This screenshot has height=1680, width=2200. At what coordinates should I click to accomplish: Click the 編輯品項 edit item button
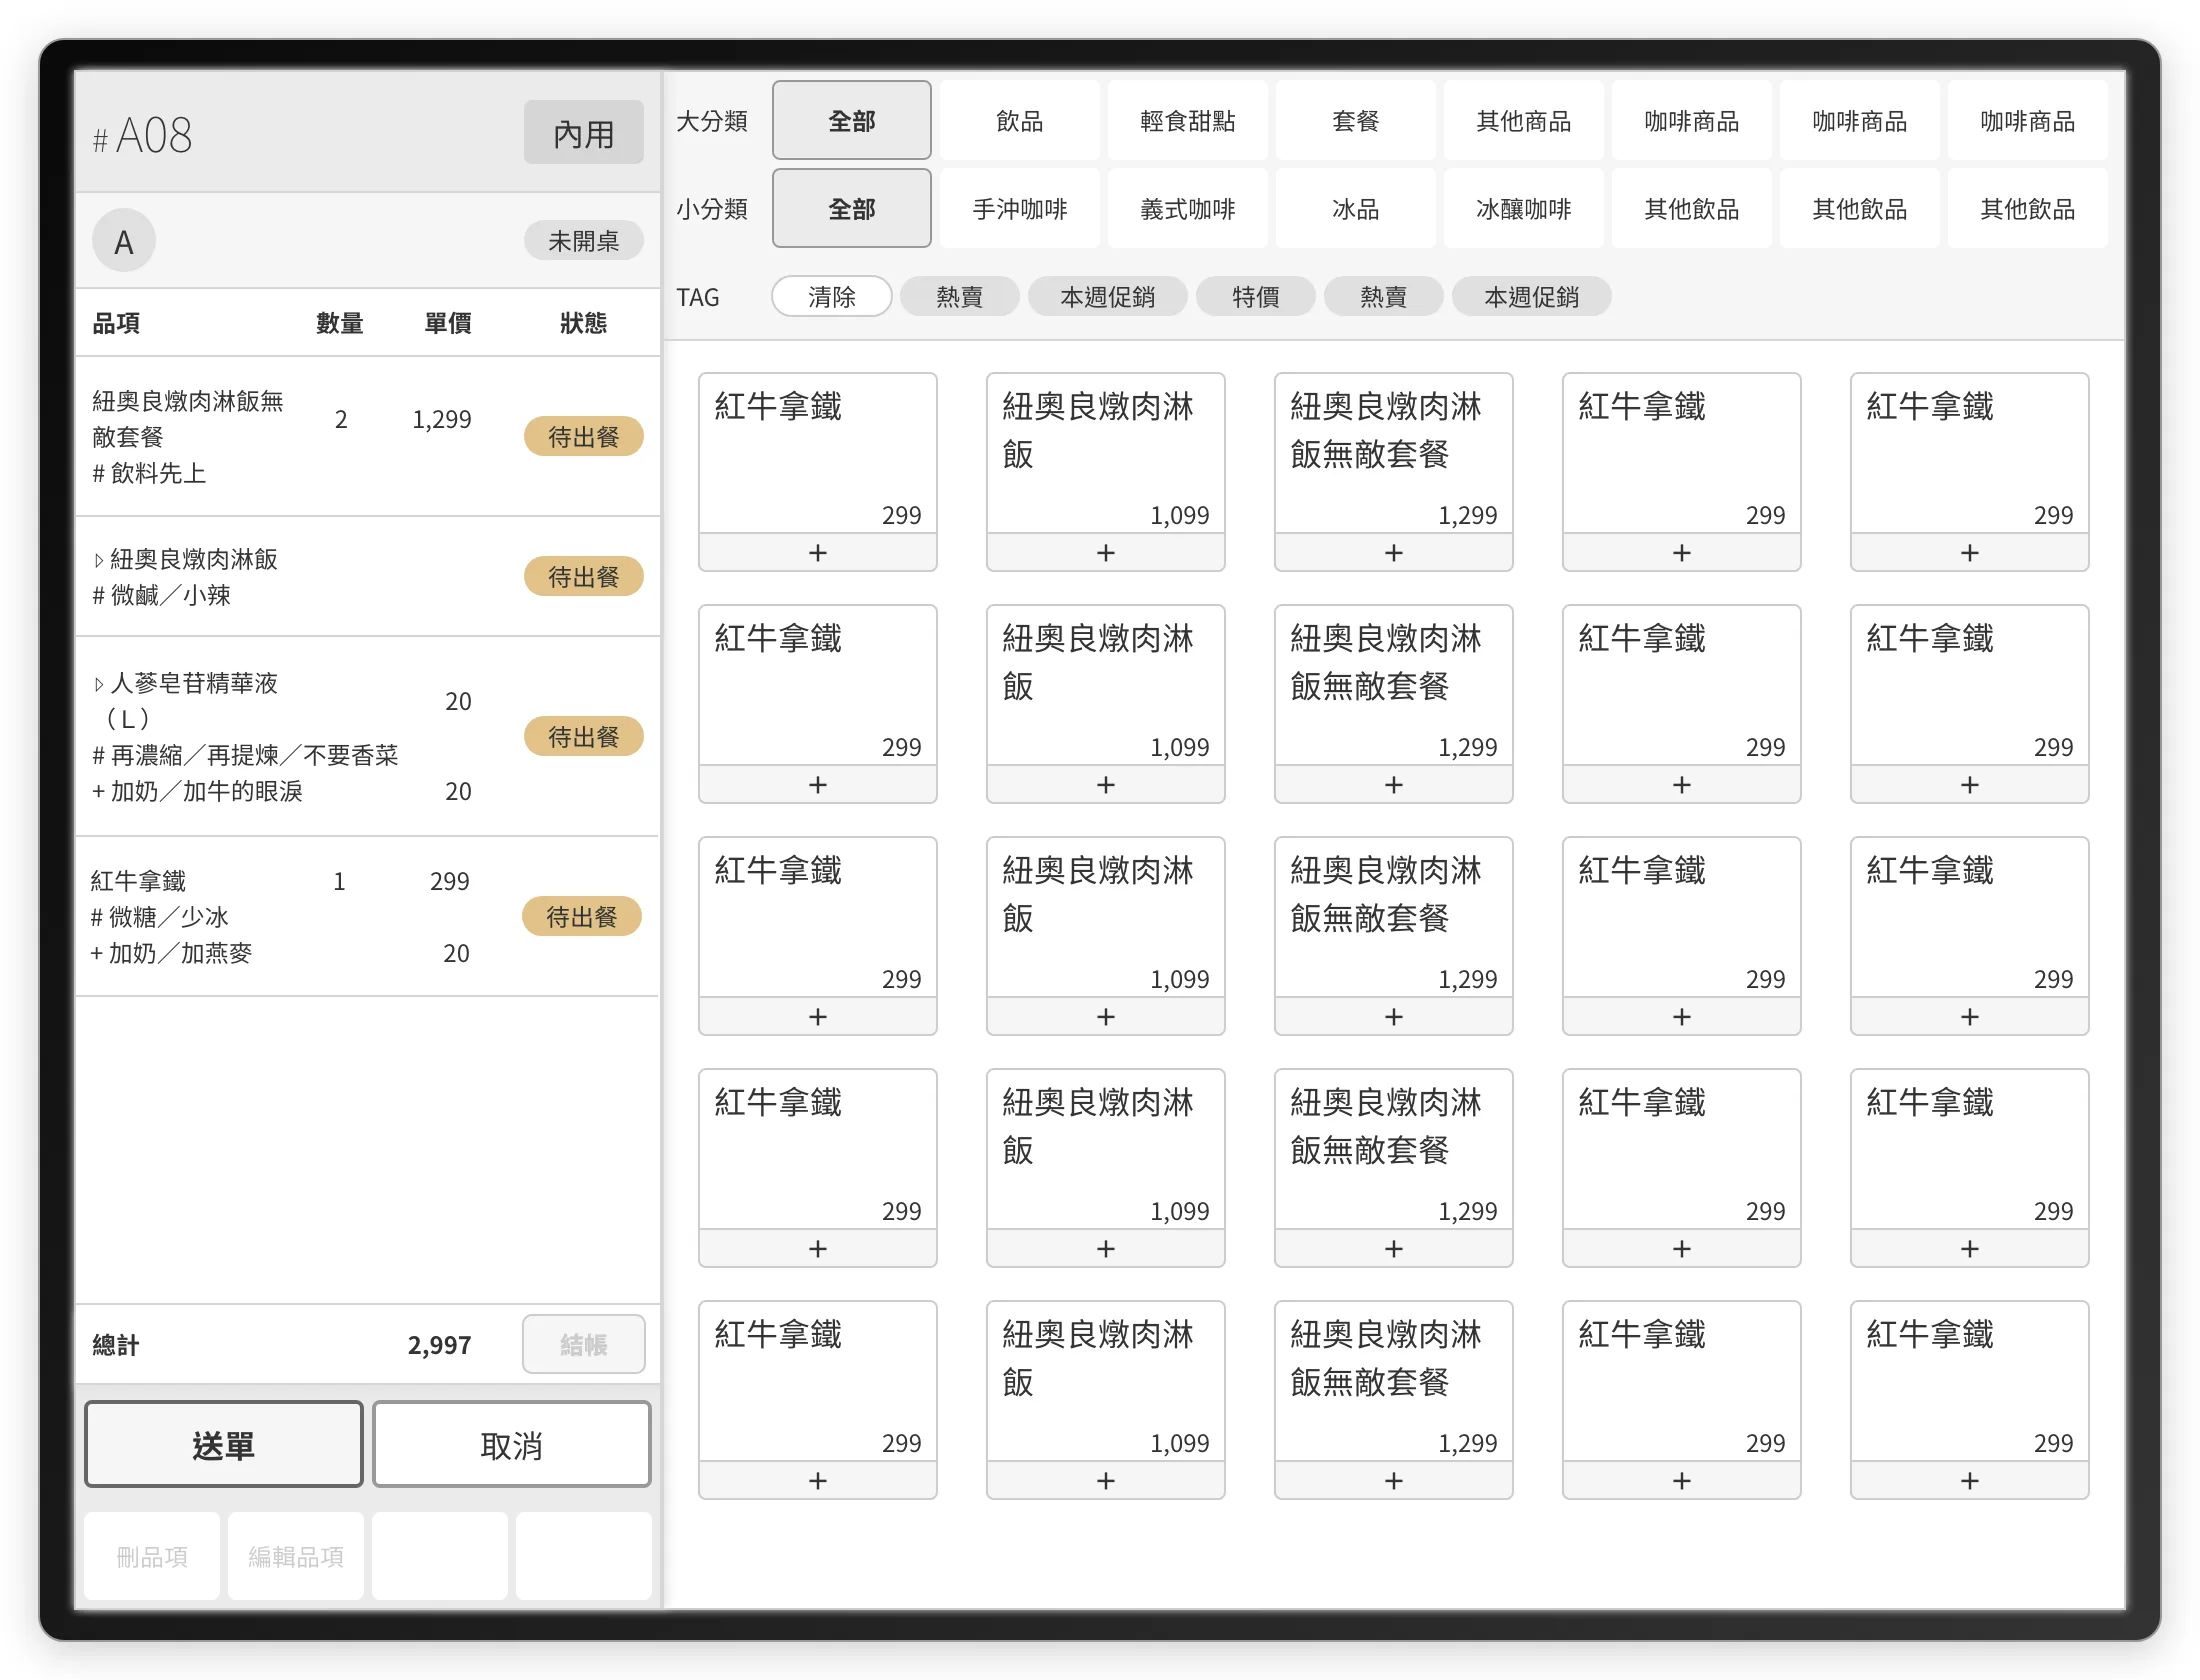[x=296, y=1557]
